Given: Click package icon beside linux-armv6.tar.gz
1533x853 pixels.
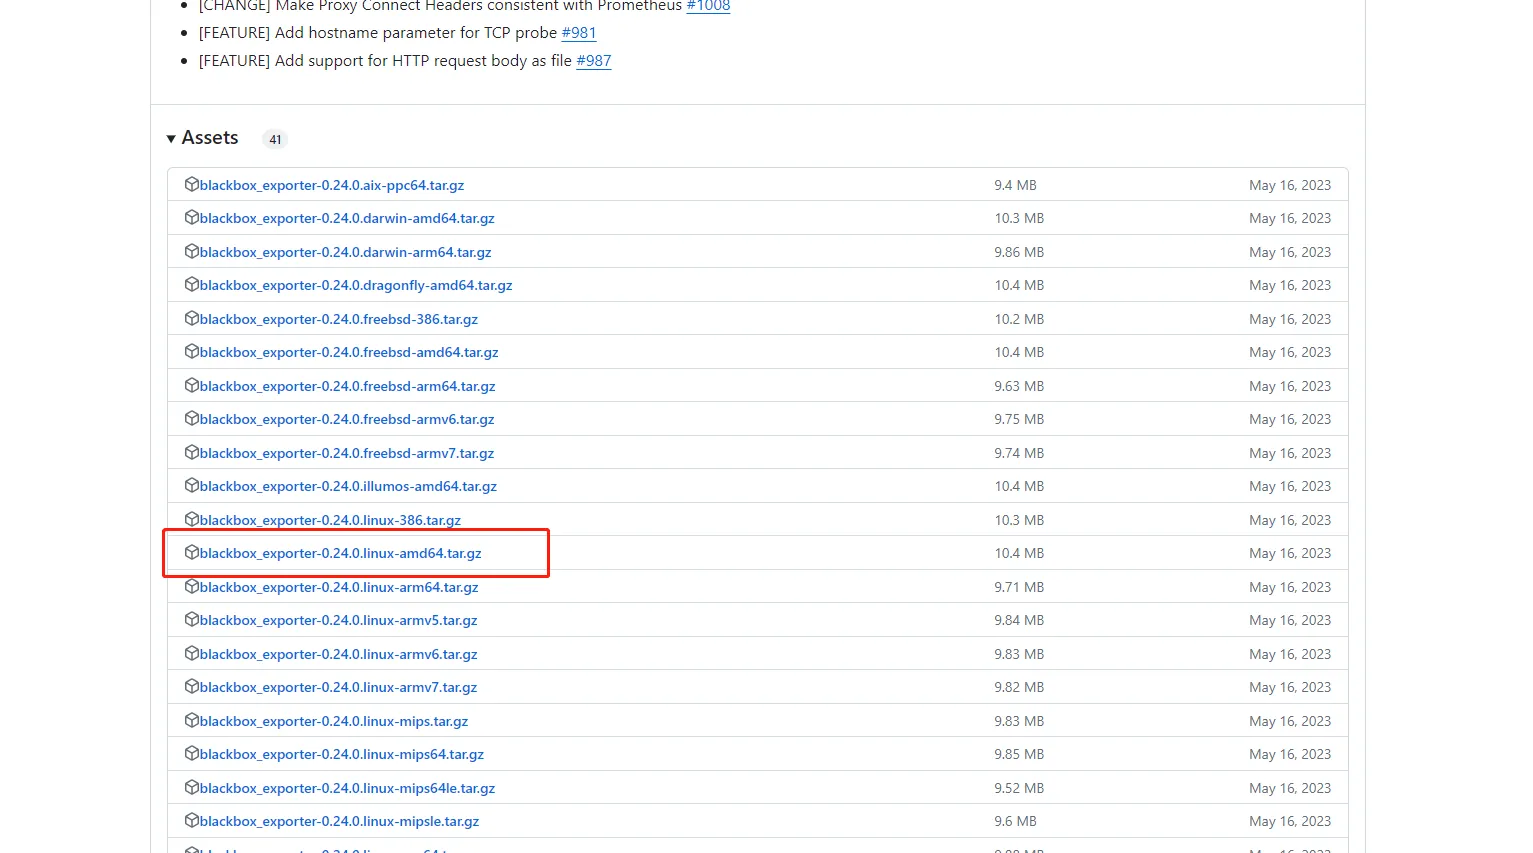Looking at the screenshot, I should 192,653.
